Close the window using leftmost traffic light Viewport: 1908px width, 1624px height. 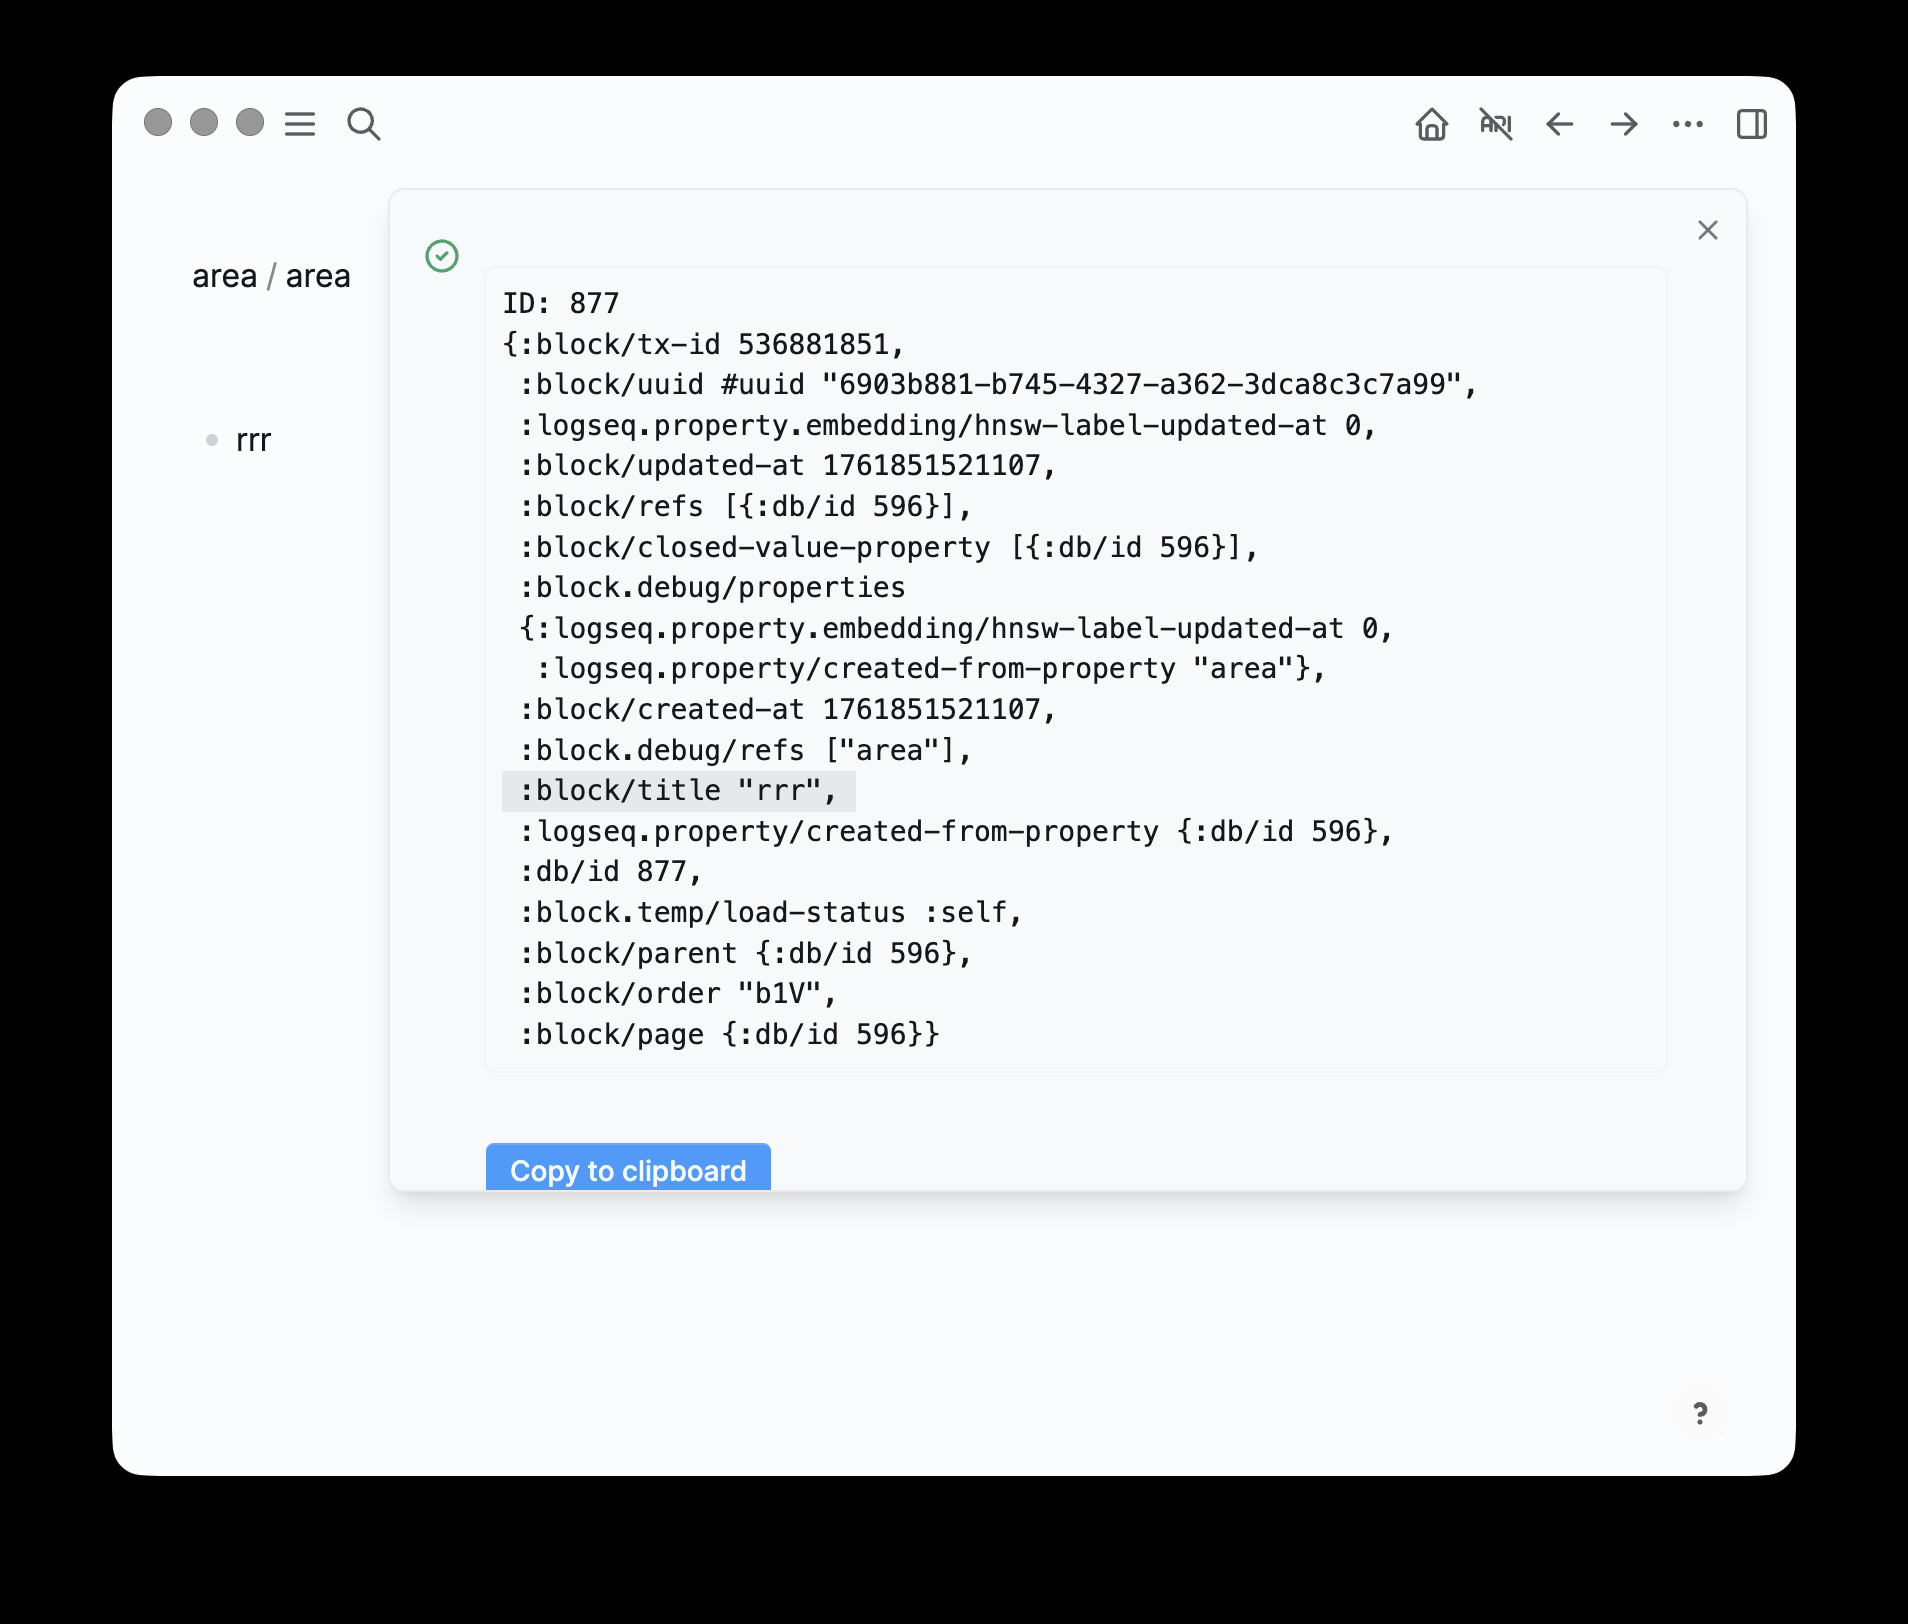pos(158,122)
